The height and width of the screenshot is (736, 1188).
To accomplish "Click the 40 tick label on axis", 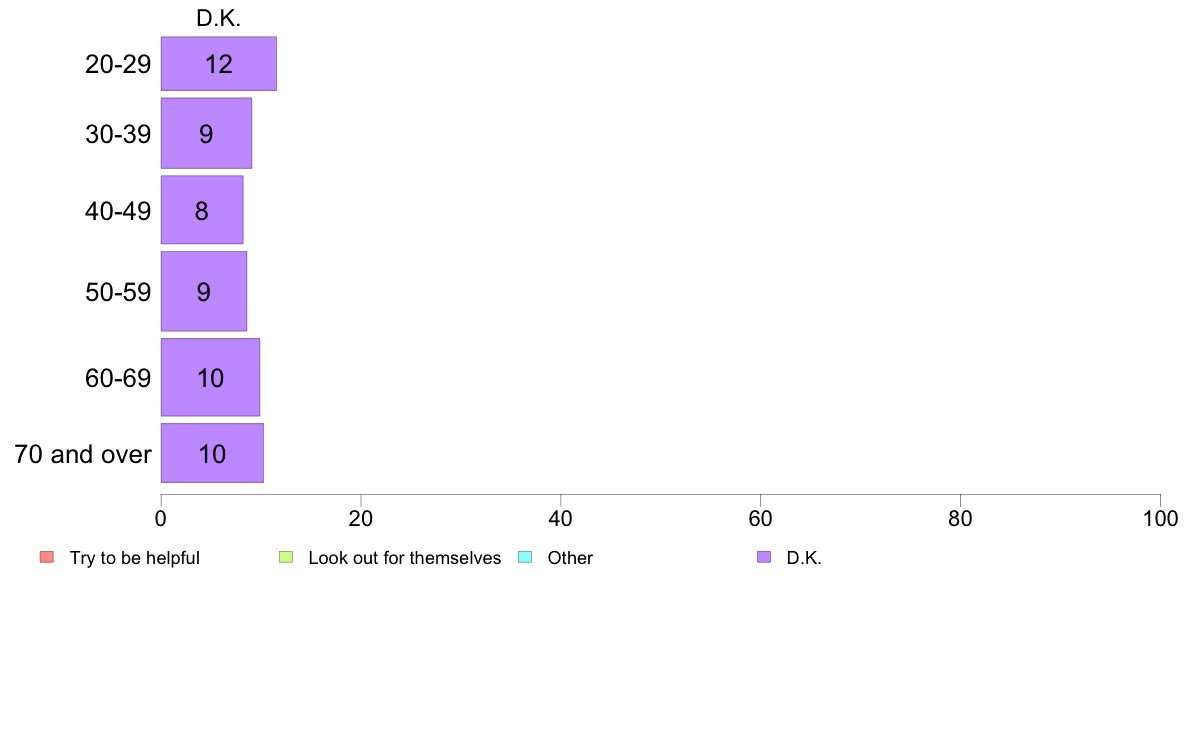I will [561, 518].
